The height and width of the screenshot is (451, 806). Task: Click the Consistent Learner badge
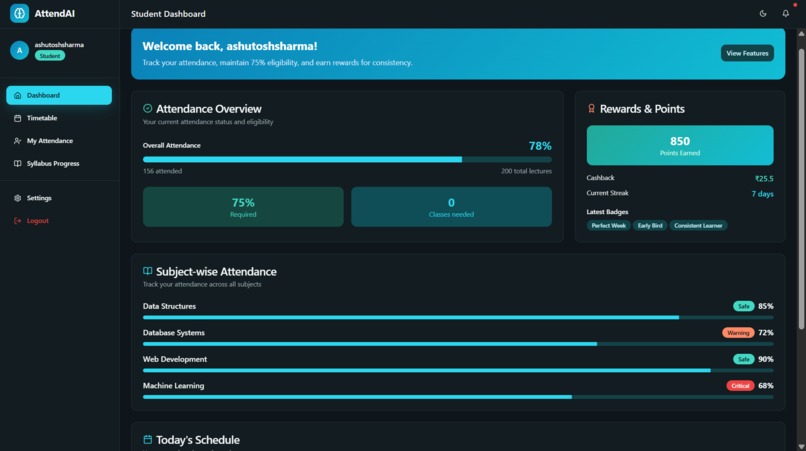point(698,225)
